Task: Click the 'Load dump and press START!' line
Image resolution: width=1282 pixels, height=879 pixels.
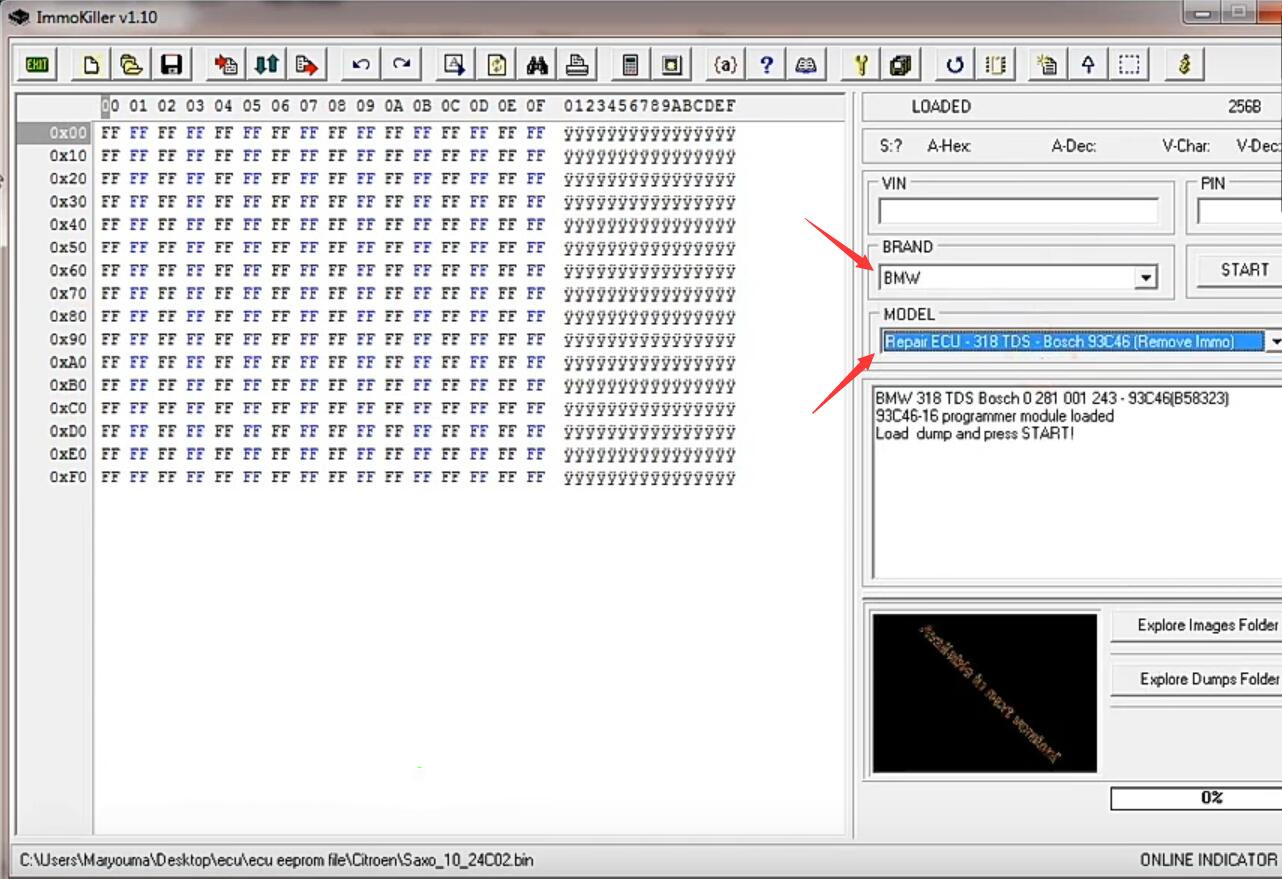Action: pos(975,434)
